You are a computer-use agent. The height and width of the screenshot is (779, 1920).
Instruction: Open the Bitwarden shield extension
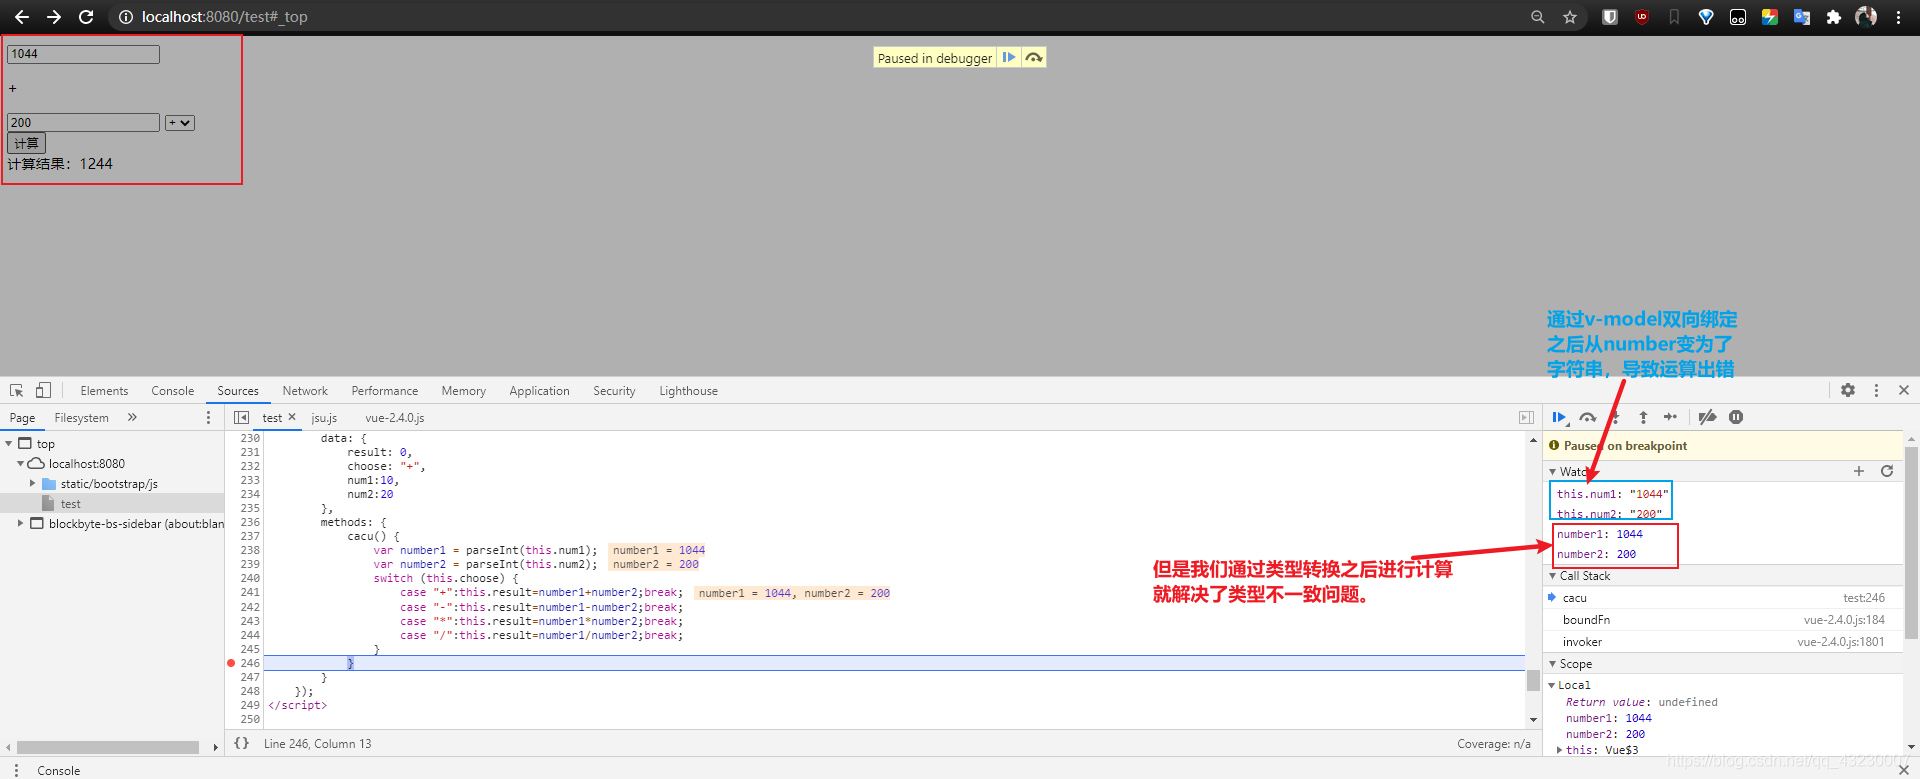[x=1610, y=17]
